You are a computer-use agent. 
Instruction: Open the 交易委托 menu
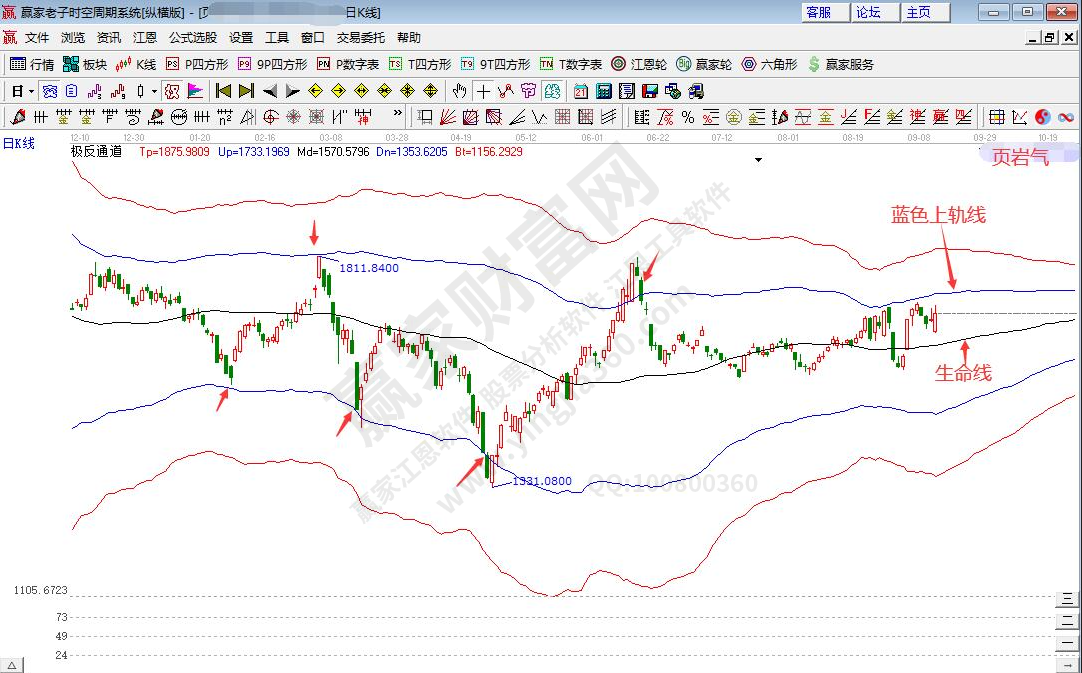(x=360, y=38)
